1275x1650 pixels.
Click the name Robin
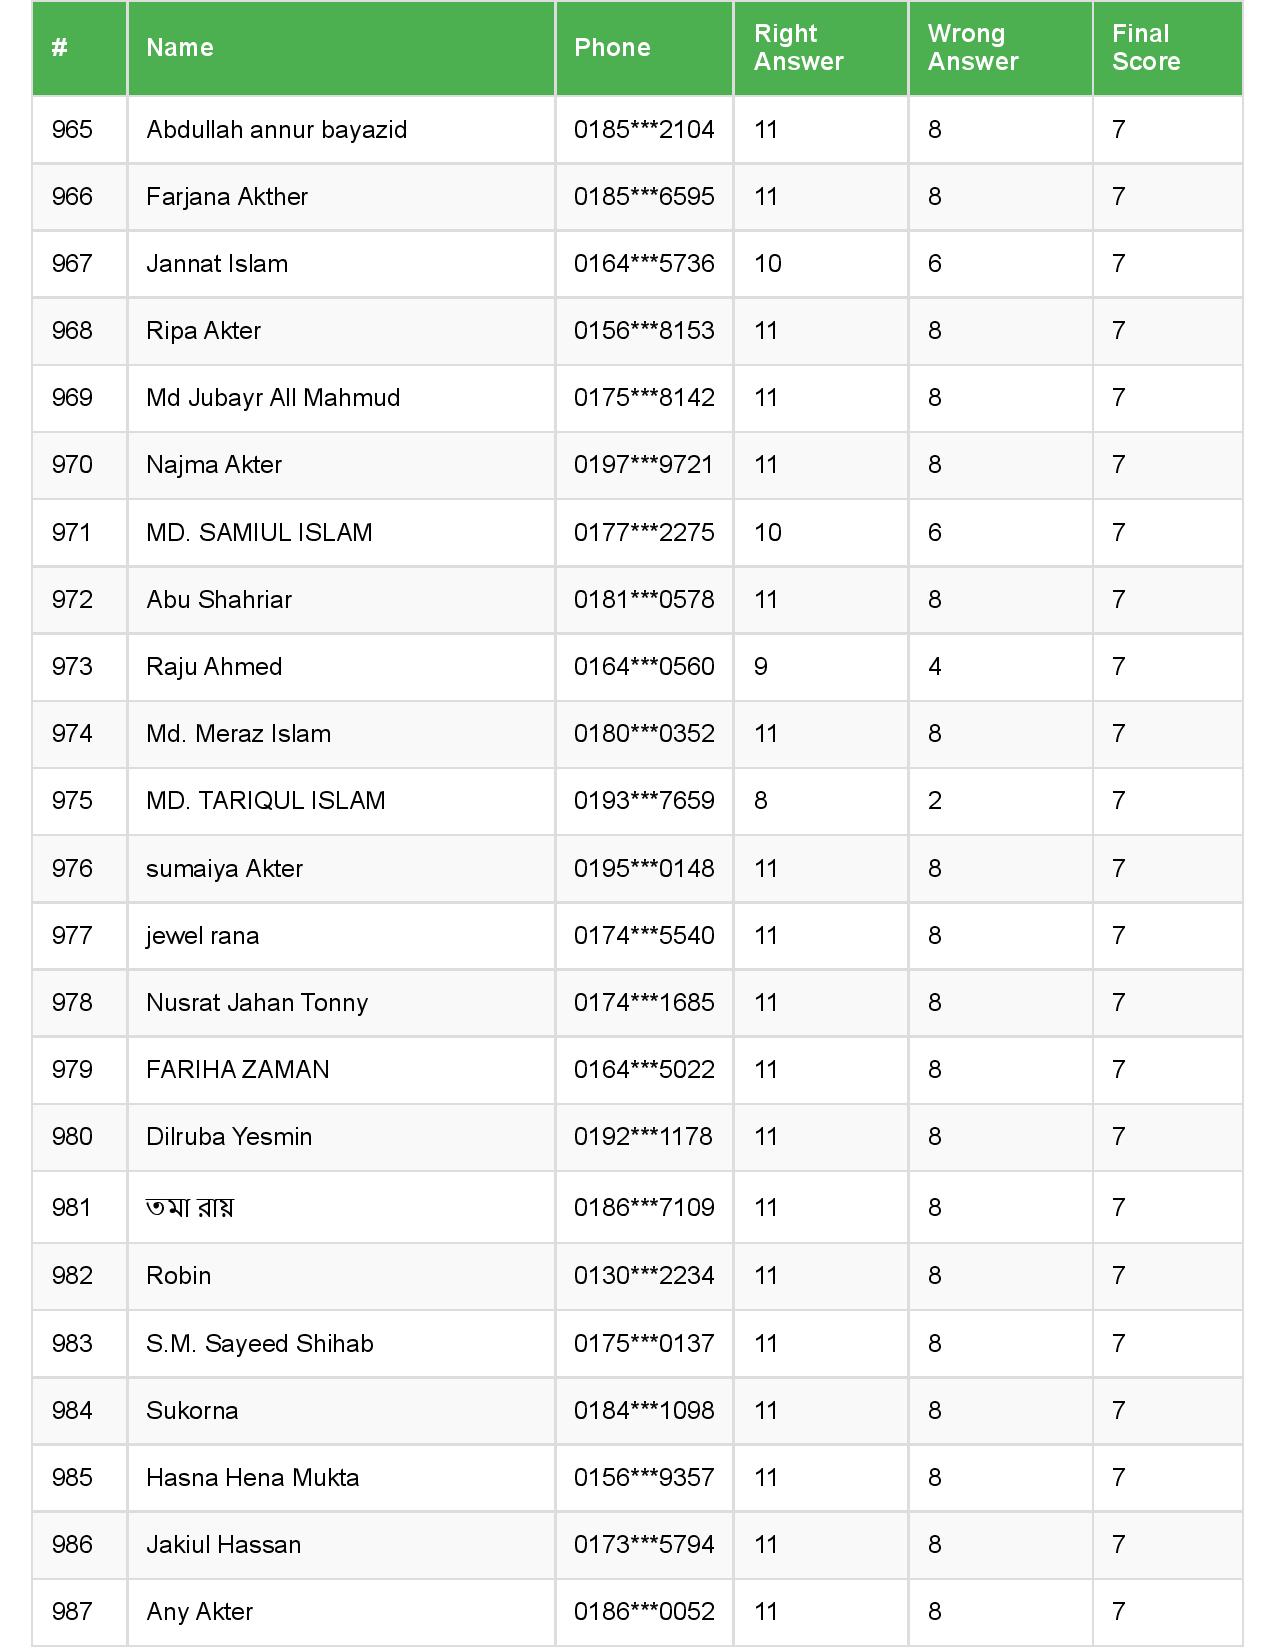[179, 1276]
